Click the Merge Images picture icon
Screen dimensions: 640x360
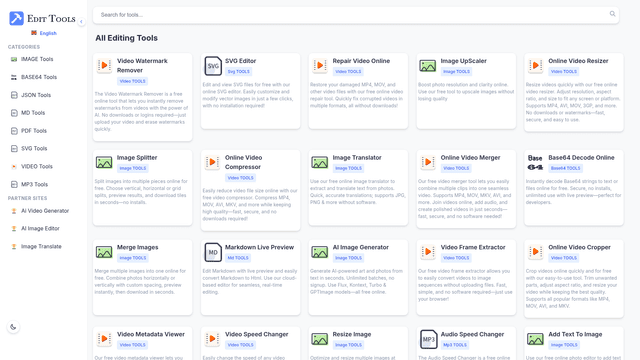pyautogui.click(x=104, y=252)
